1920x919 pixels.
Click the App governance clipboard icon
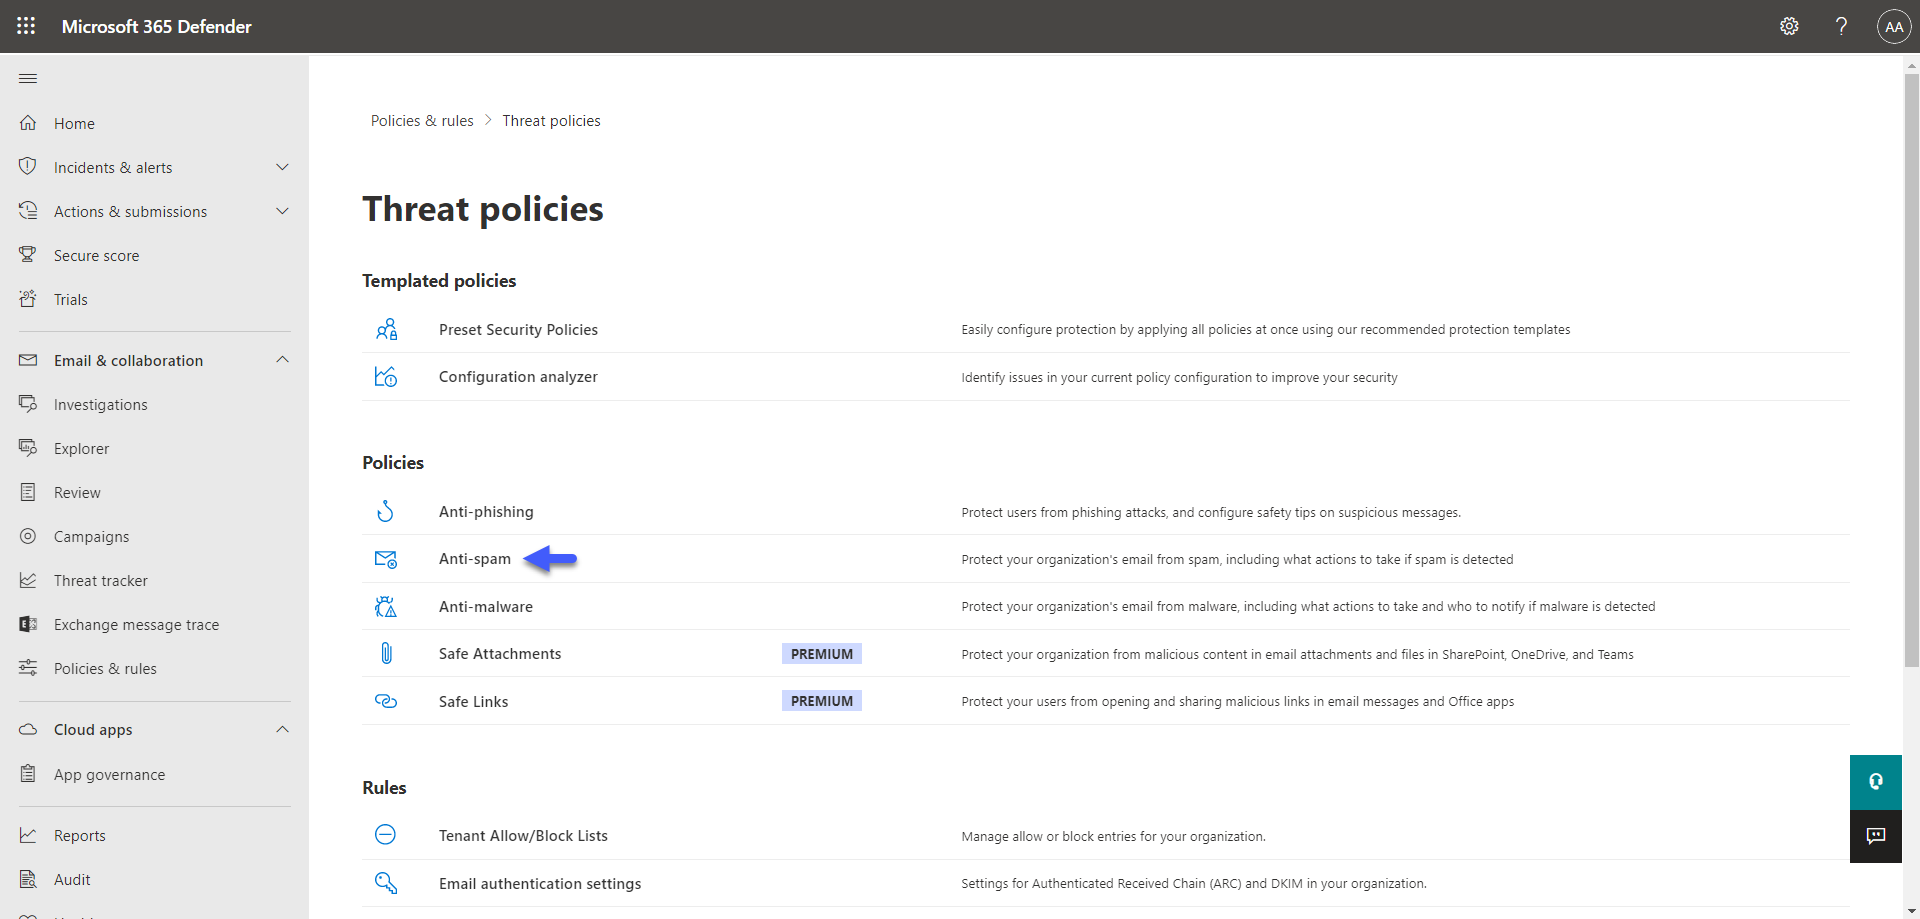click(28, 774)
